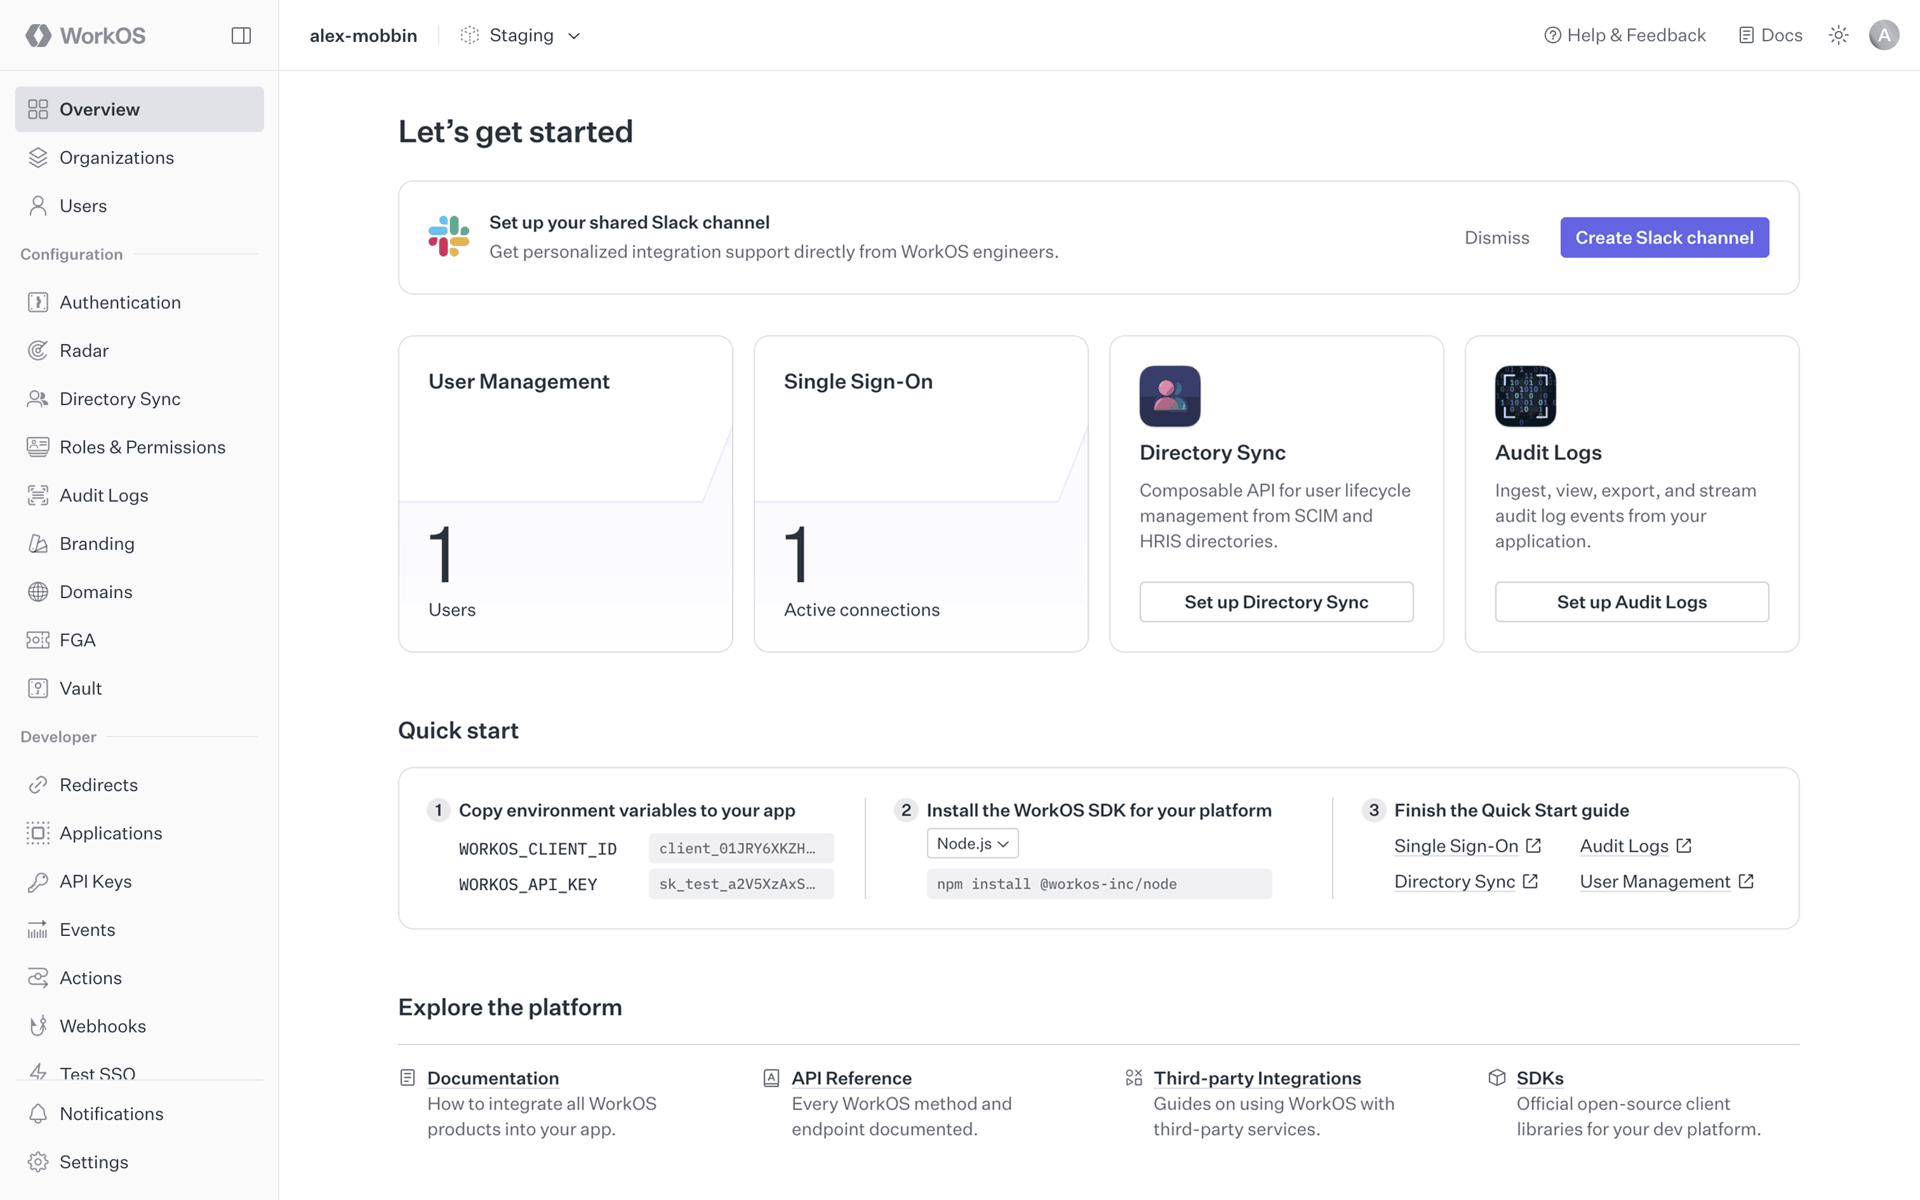Open Help & Feedback
Image resolution: width=1920 pixels, height=1200 pixels.
coord(1625,35)
